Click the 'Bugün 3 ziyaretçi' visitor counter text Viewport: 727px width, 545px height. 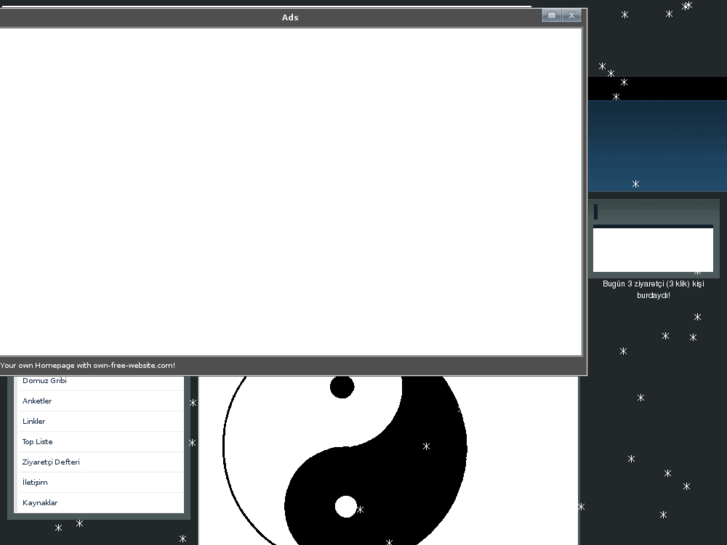653,289
